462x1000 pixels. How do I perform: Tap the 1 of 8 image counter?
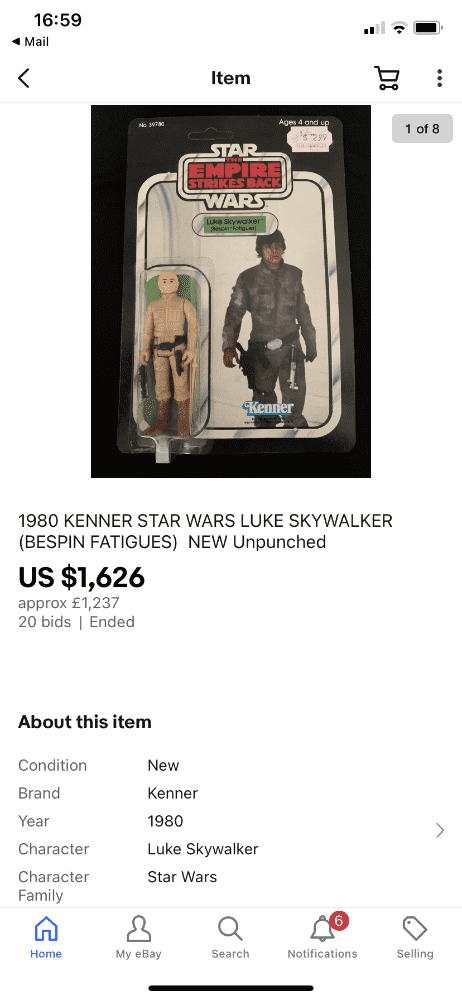coord(422,129)
